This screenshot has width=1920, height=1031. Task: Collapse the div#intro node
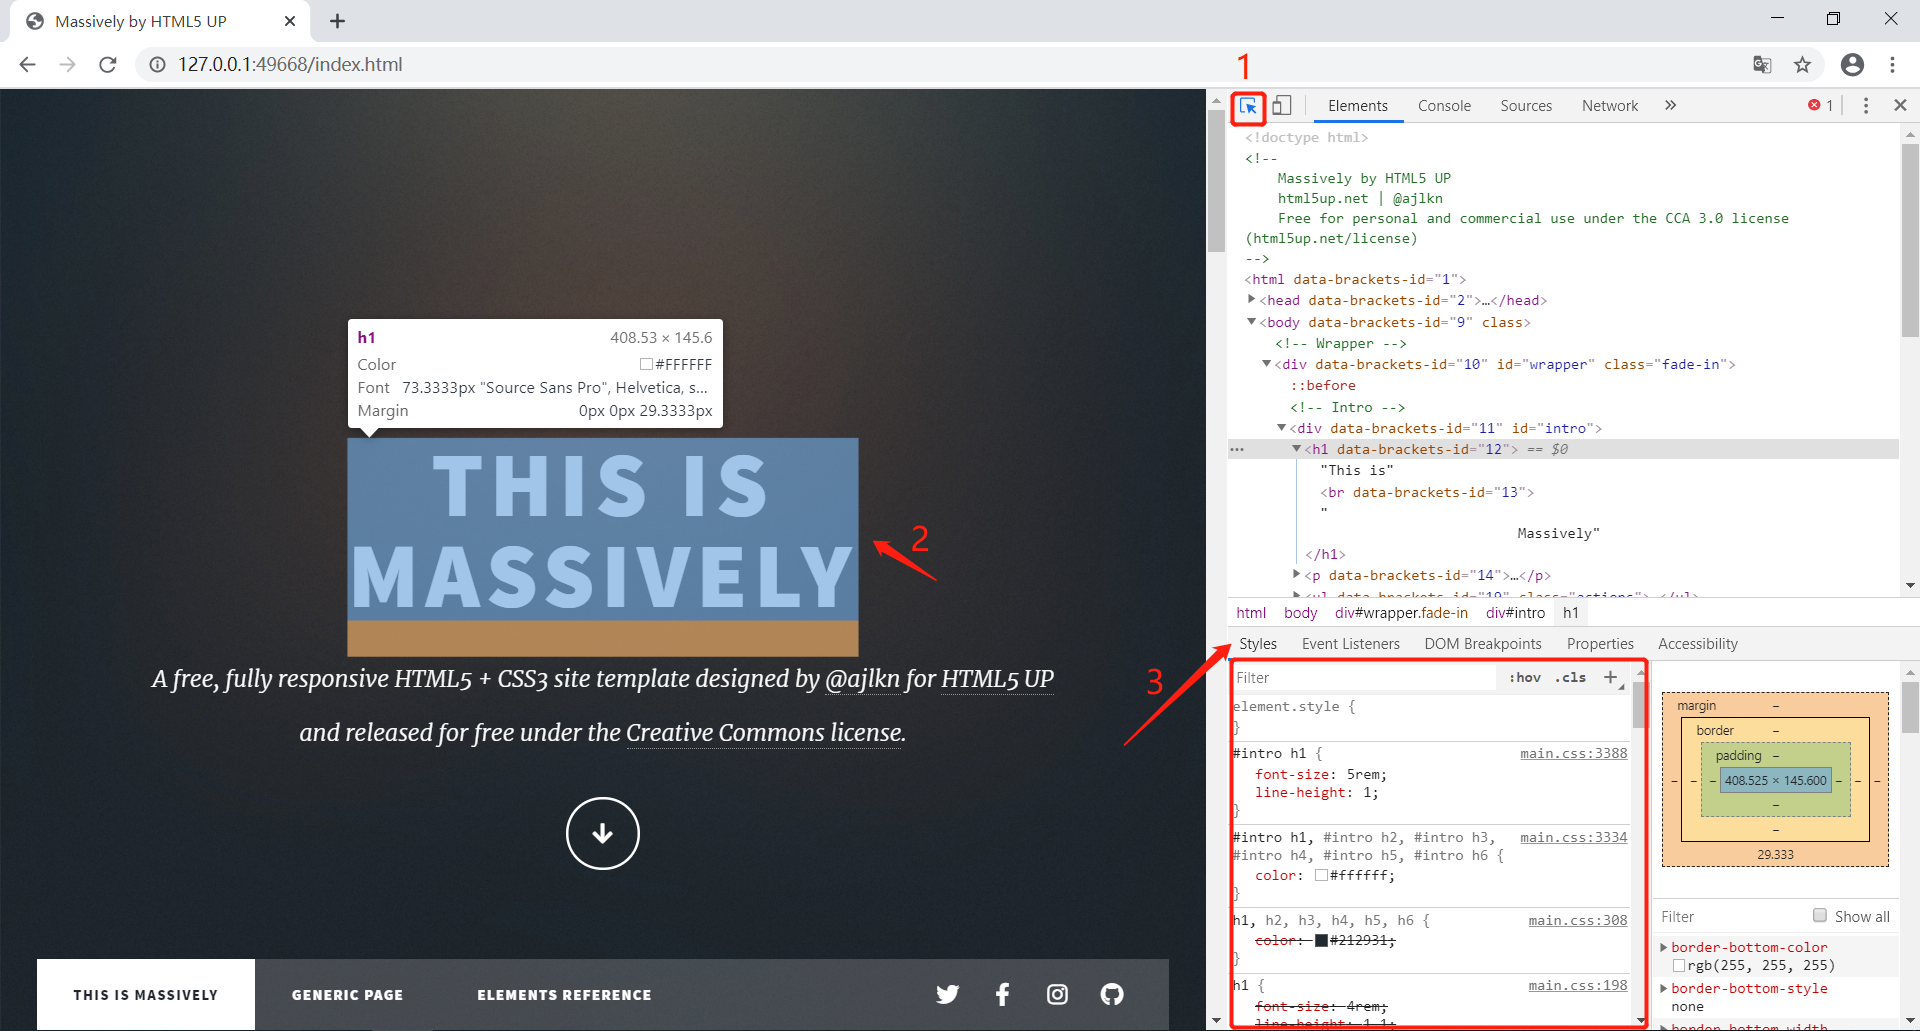coord(1281,427)
